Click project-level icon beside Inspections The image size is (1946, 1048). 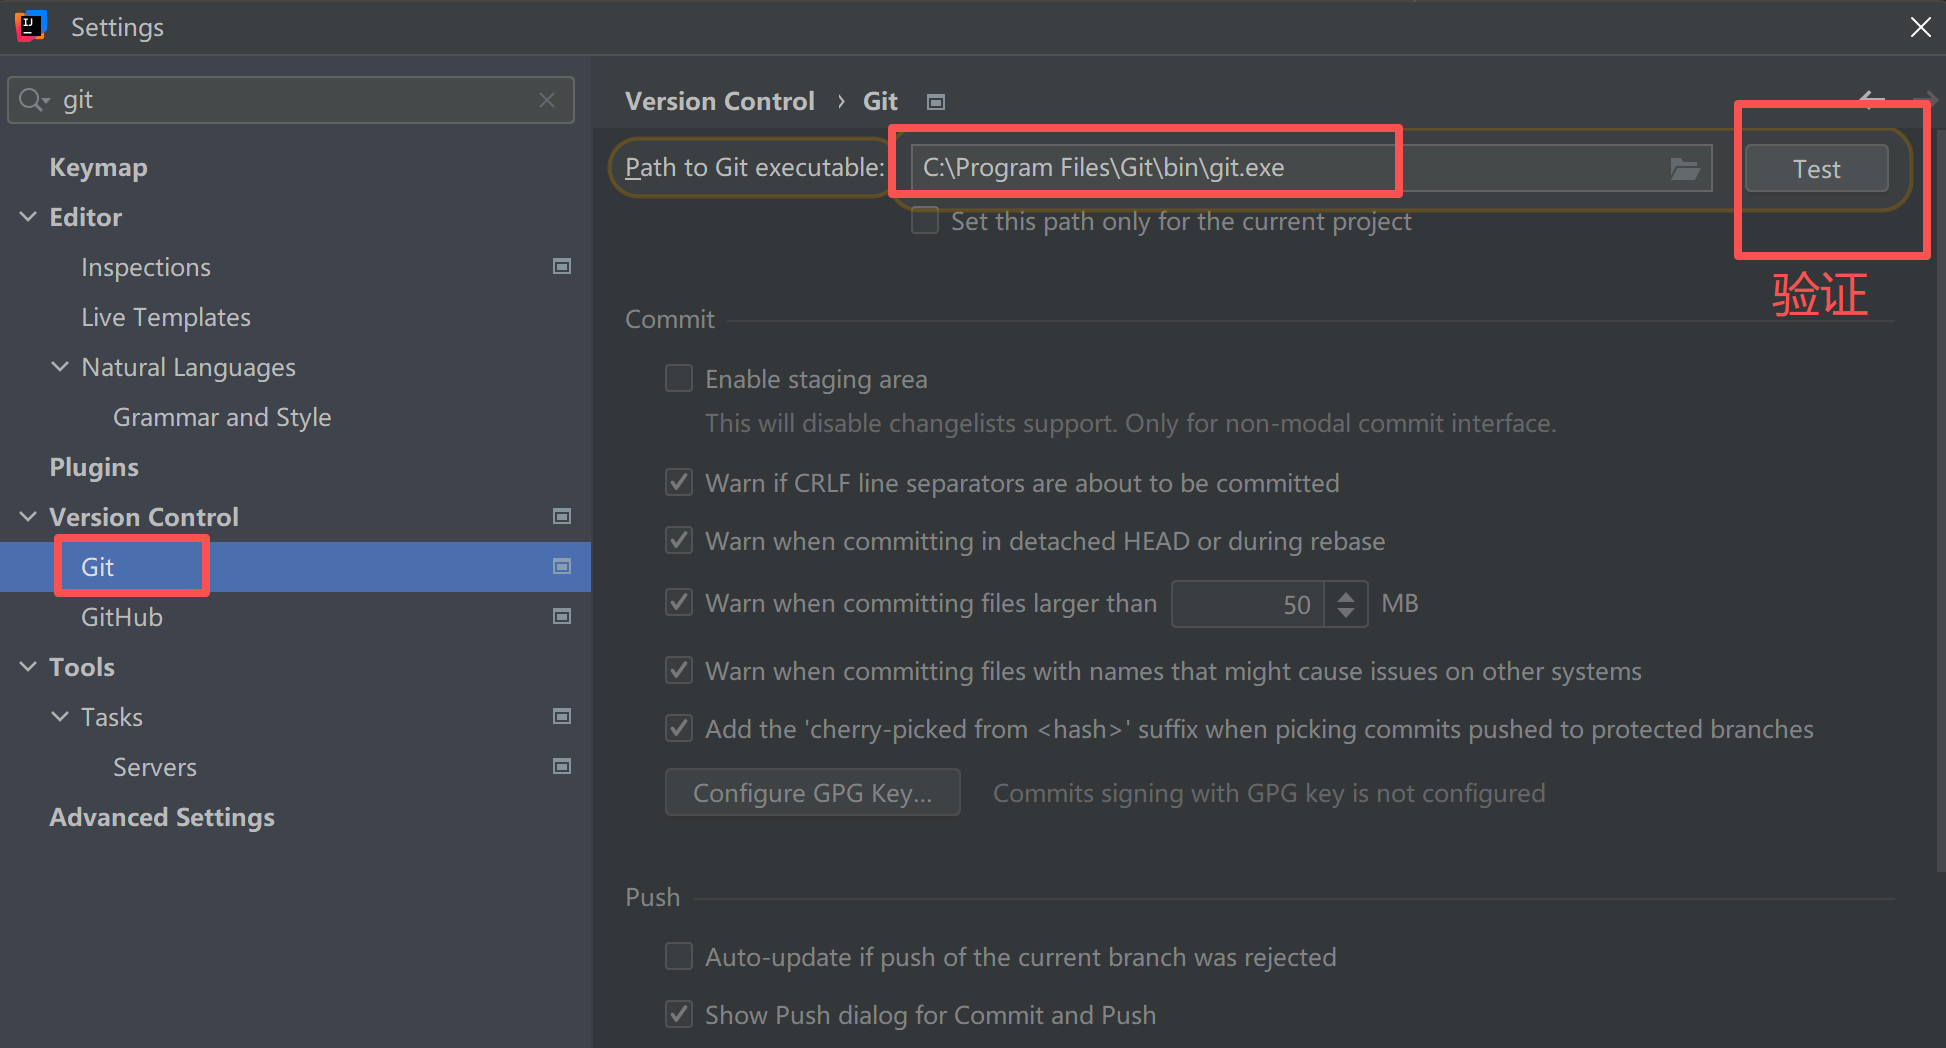click(562, 266)
